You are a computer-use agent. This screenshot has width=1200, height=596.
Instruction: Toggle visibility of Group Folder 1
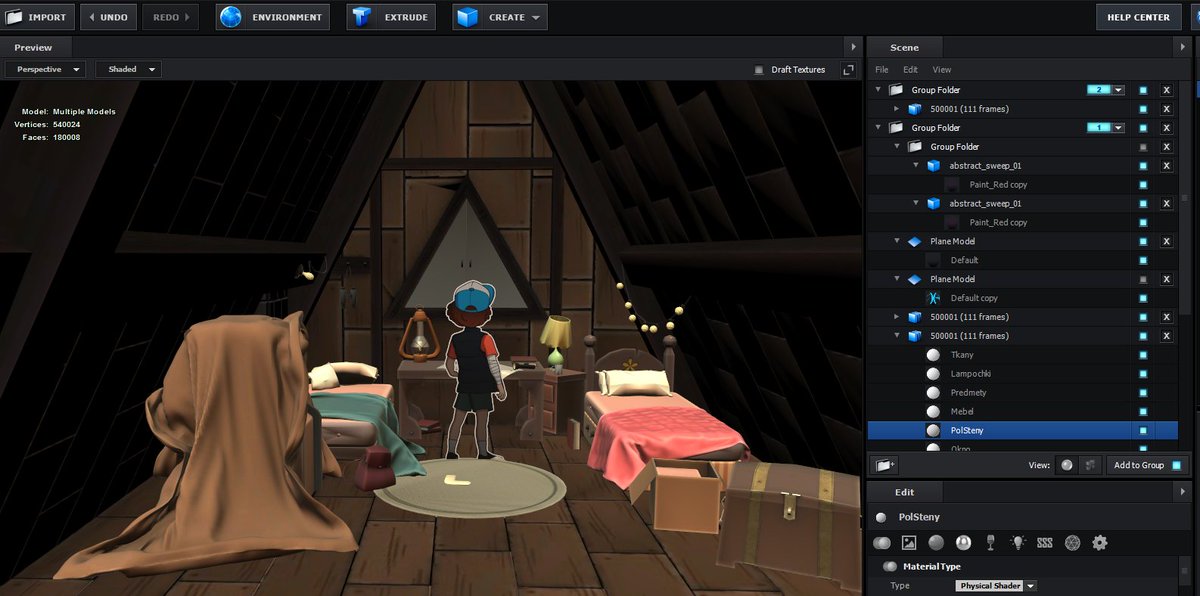click(1143, 128)
